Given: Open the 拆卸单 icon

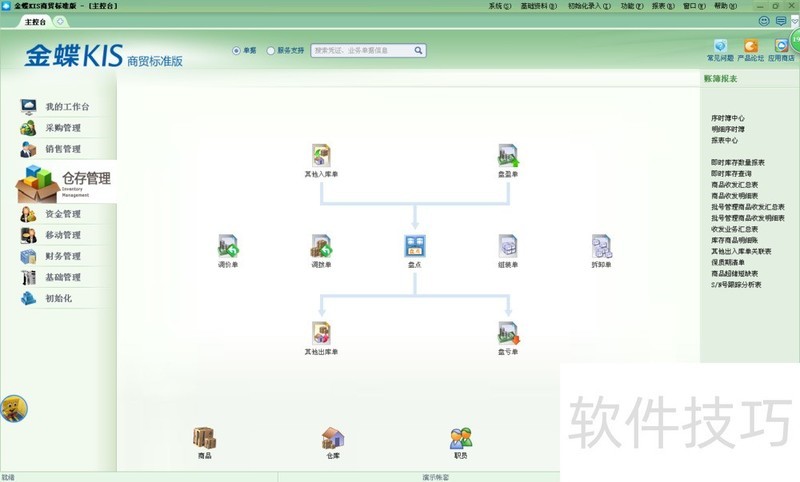Looking at the screenshot, I should 602,246.
